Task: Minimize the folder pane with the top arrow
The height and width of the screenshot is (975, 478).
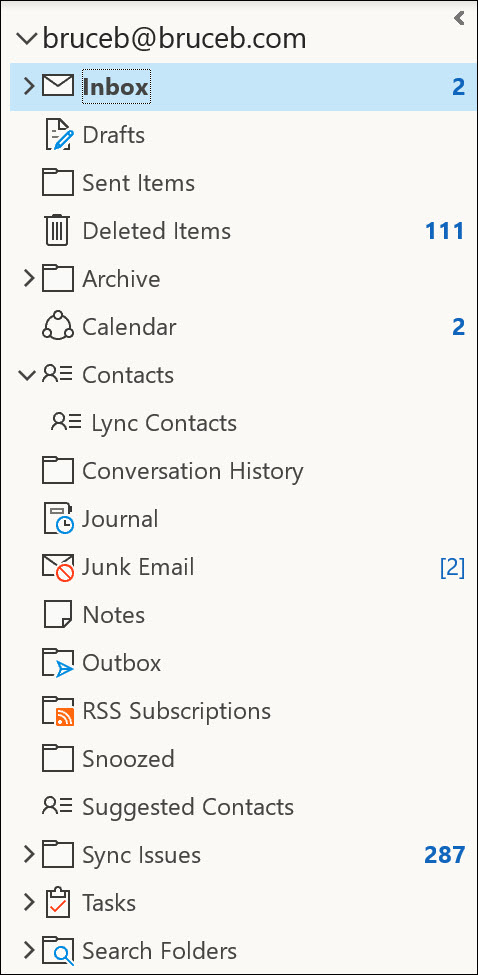Action: click(459, 18)
